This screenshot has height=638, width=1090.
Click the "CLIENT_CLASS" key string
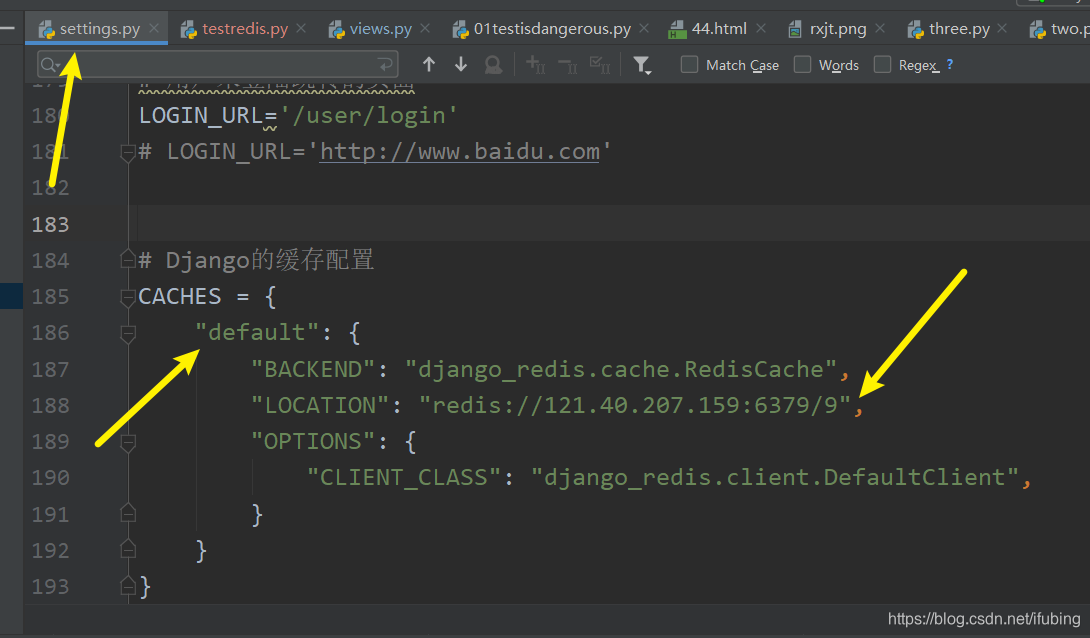tap(404, 477)
